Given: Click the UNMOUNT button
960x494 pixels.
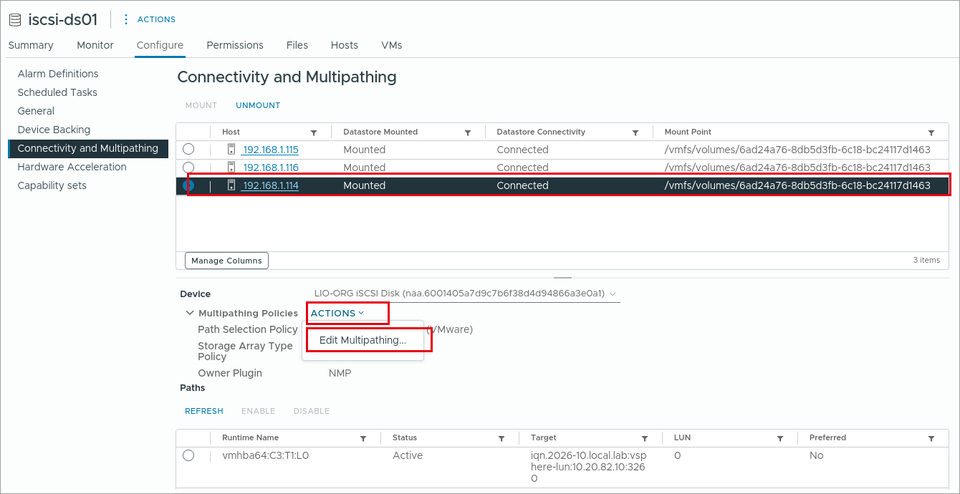Looking at the screenshot, I should 258,105.
